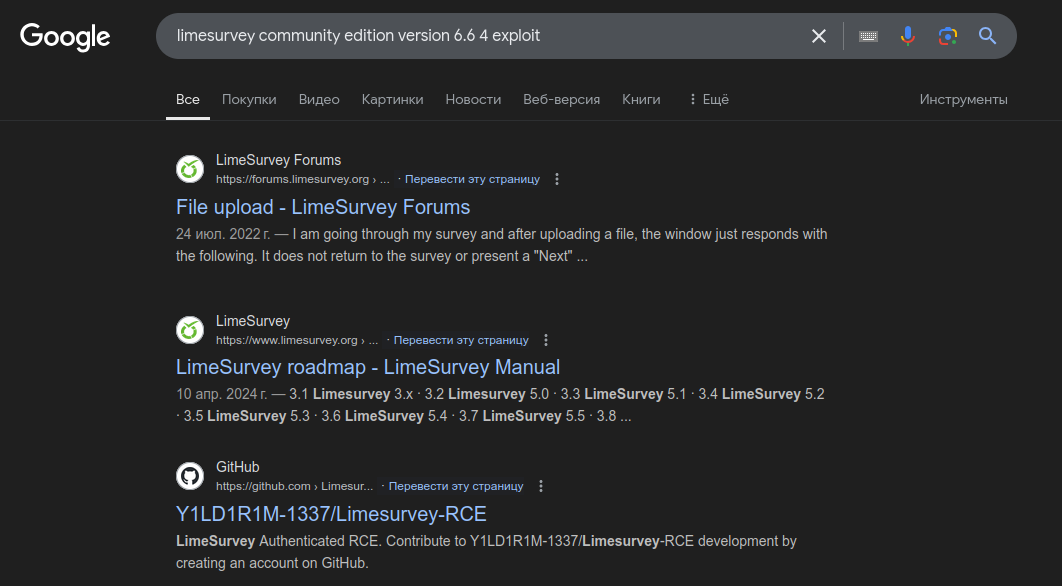
Task: Open the options menu for LimeSurvey roadmap result
Action: point(546,340)
